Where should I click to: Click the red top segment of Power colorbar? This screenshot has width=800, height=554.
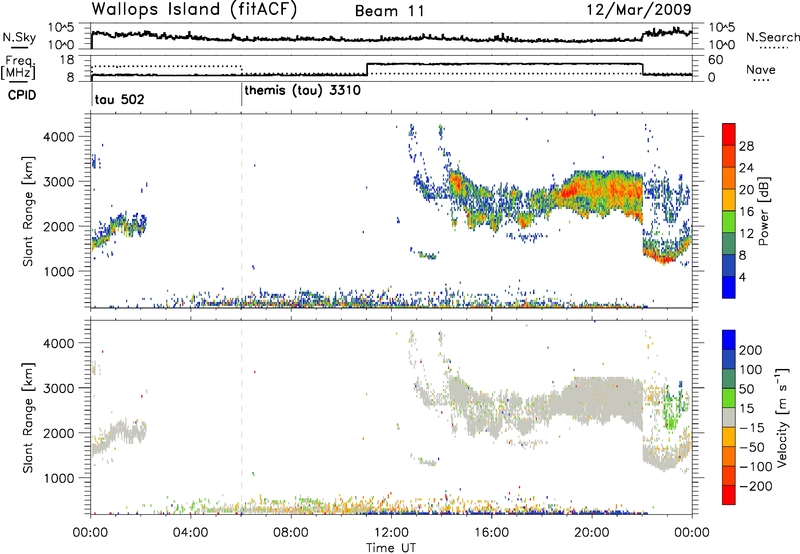pyautogui.click(x=729, y=134)
